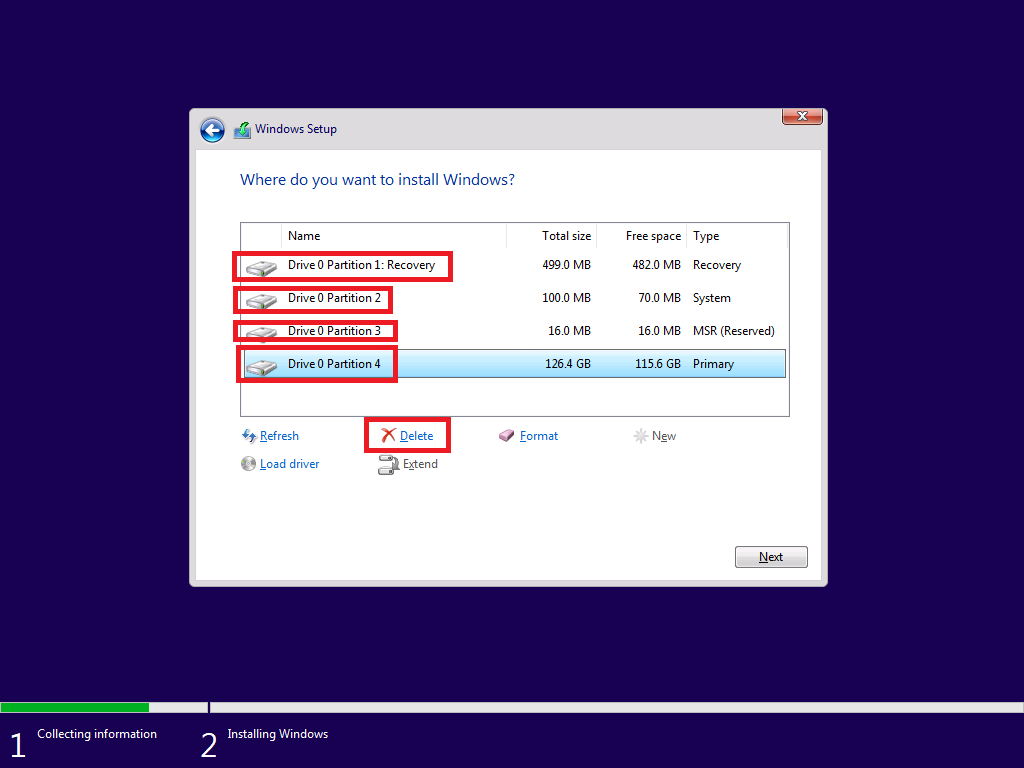Click the green setup progress bar
1024x768 pixels.
tap(74, 707)
